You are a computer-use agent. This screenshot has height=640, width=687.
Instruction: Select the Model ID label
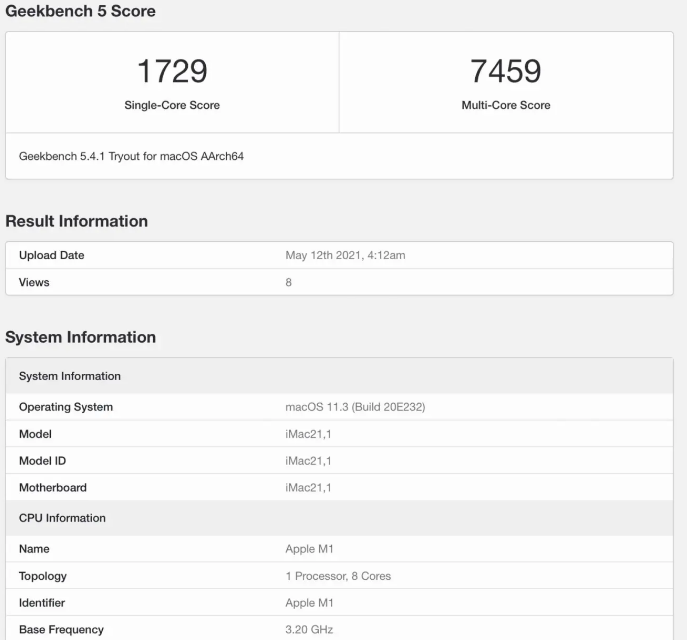coord(42,461)
